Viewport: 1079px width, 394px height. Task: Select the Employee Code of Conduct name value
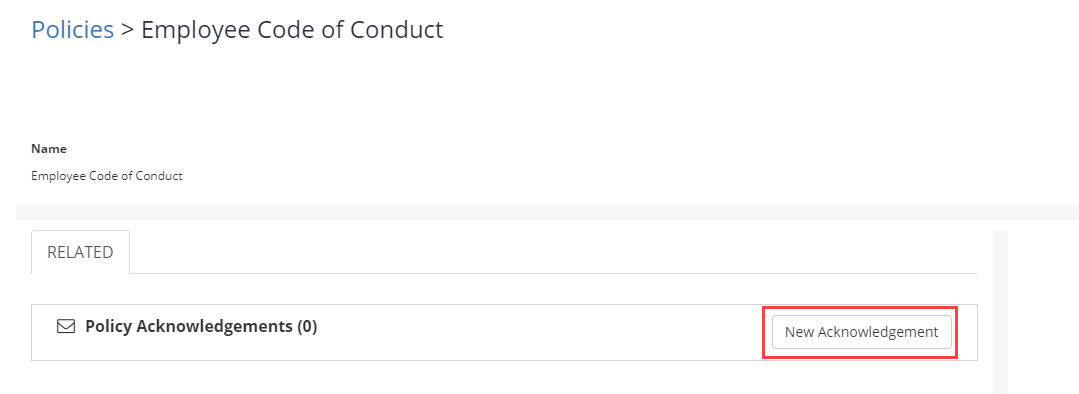[x=107, y=175]
